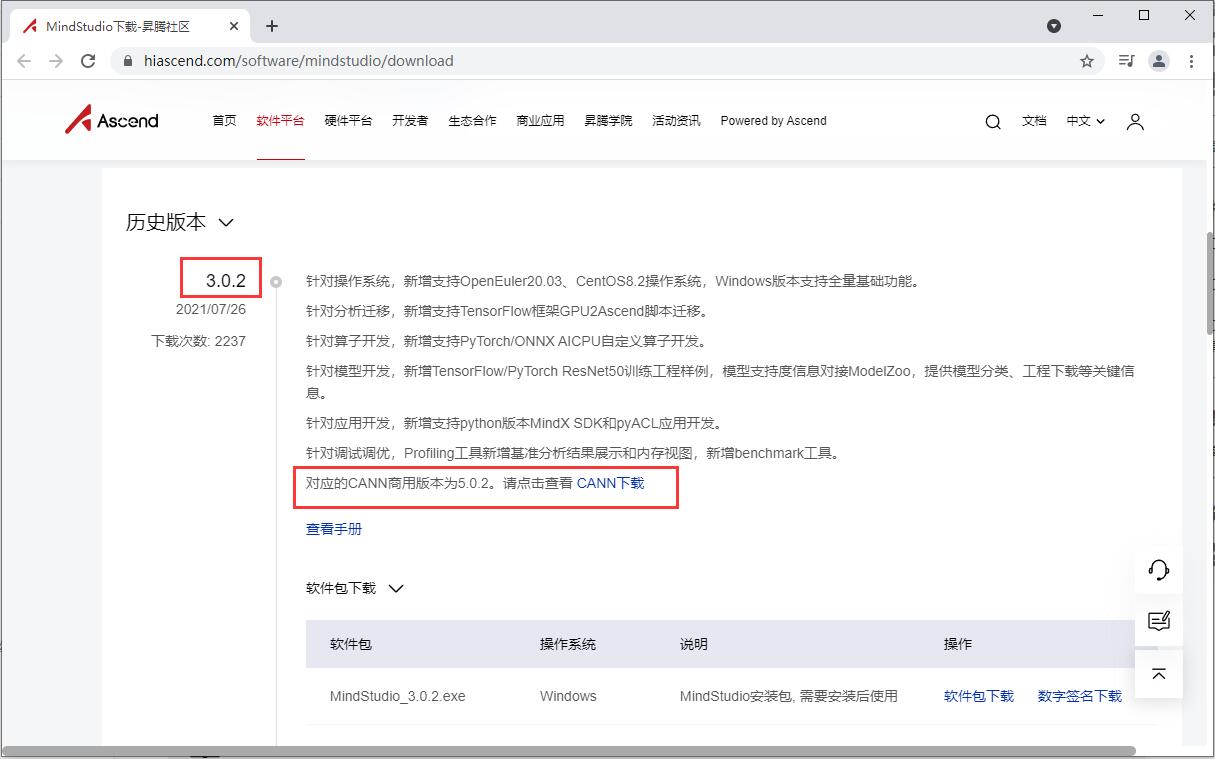Open 活动资讯 navigation item

coord(676,121)
